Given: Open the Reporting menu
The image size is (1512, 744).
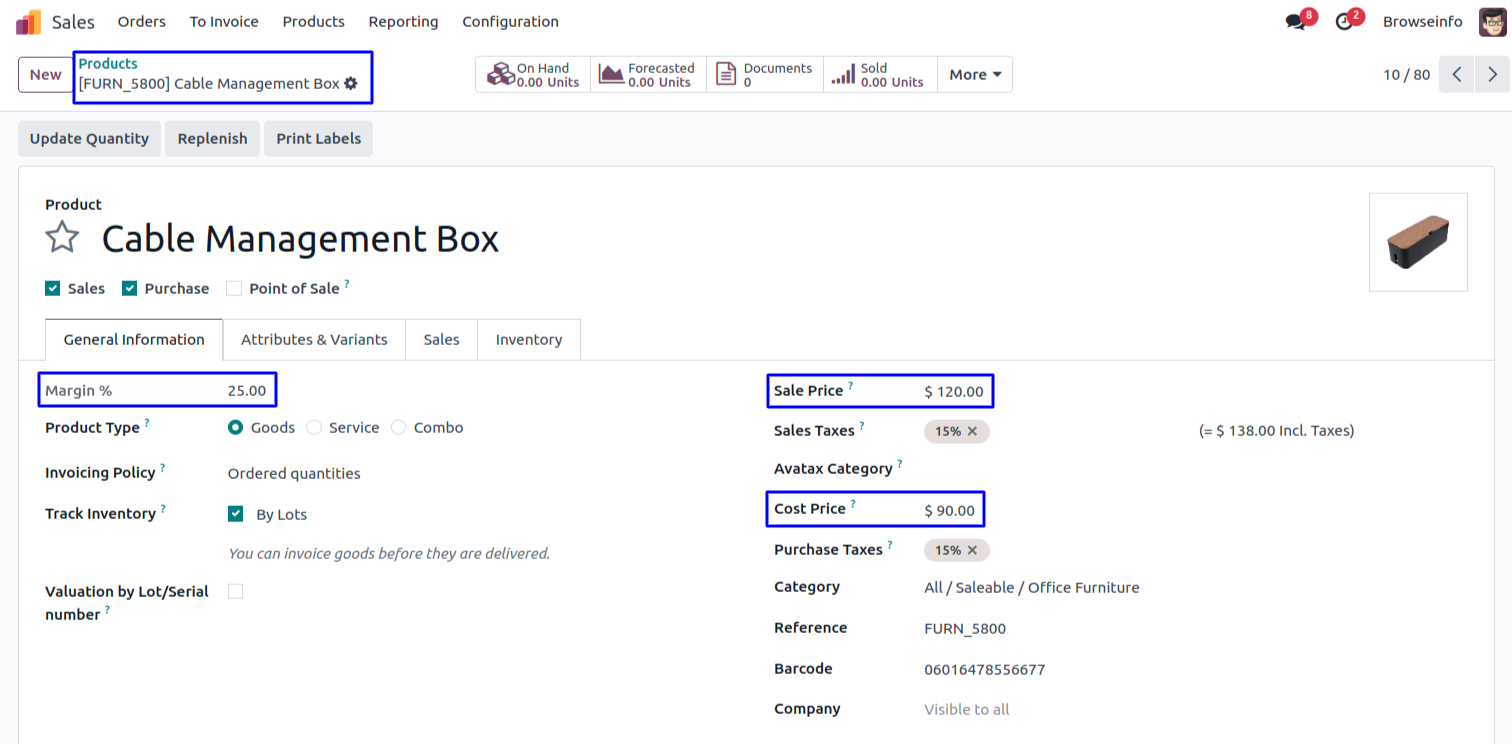Looking at the screenshot, I should [403, 22].
